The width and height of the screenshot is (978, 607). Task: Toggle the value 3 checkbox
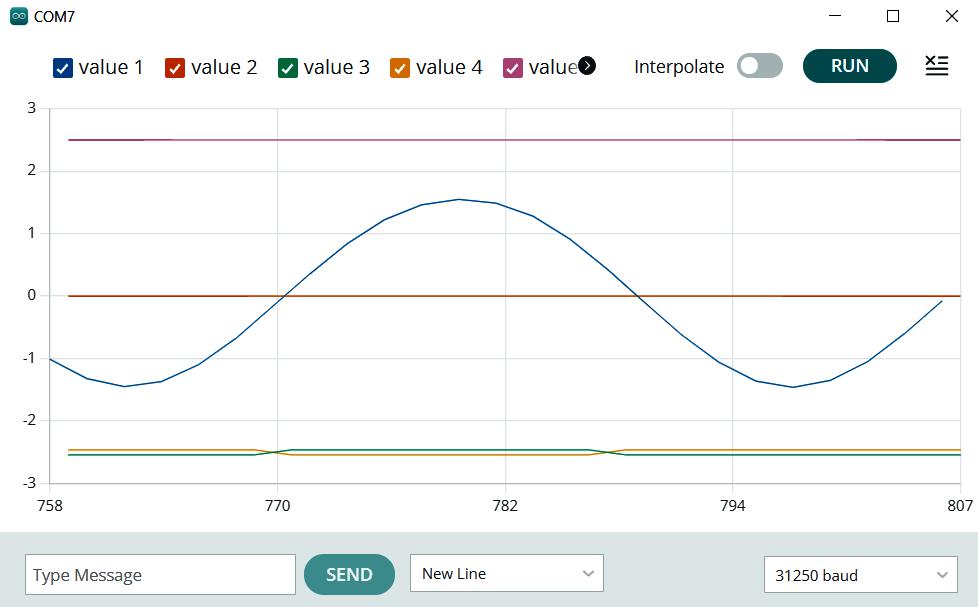click(x=288, y=68)
